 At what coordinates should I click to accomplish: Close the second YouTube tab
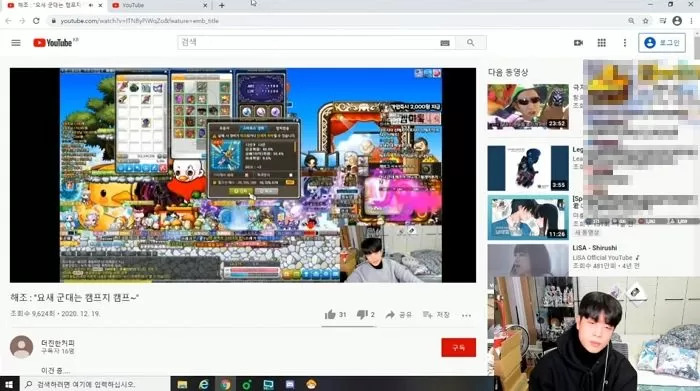point(205,5)
